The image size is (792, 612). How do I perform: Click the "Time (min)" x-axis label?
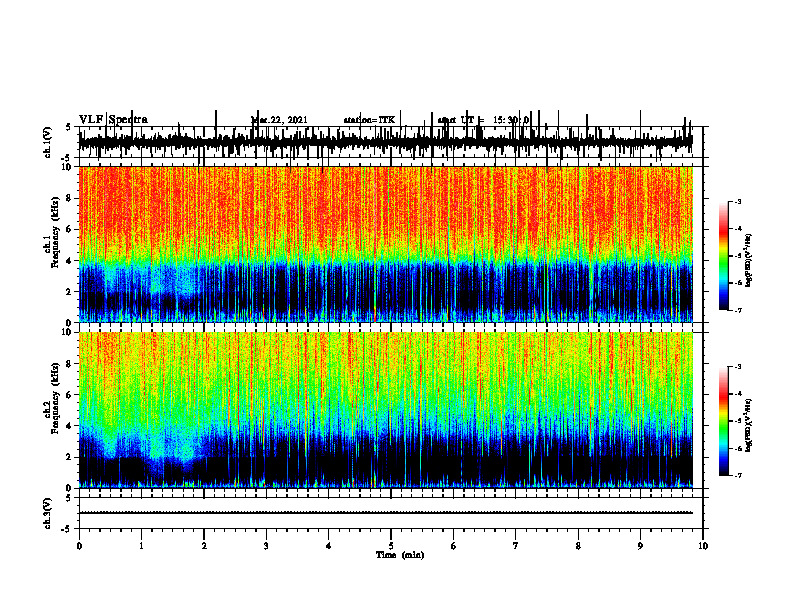400,555
